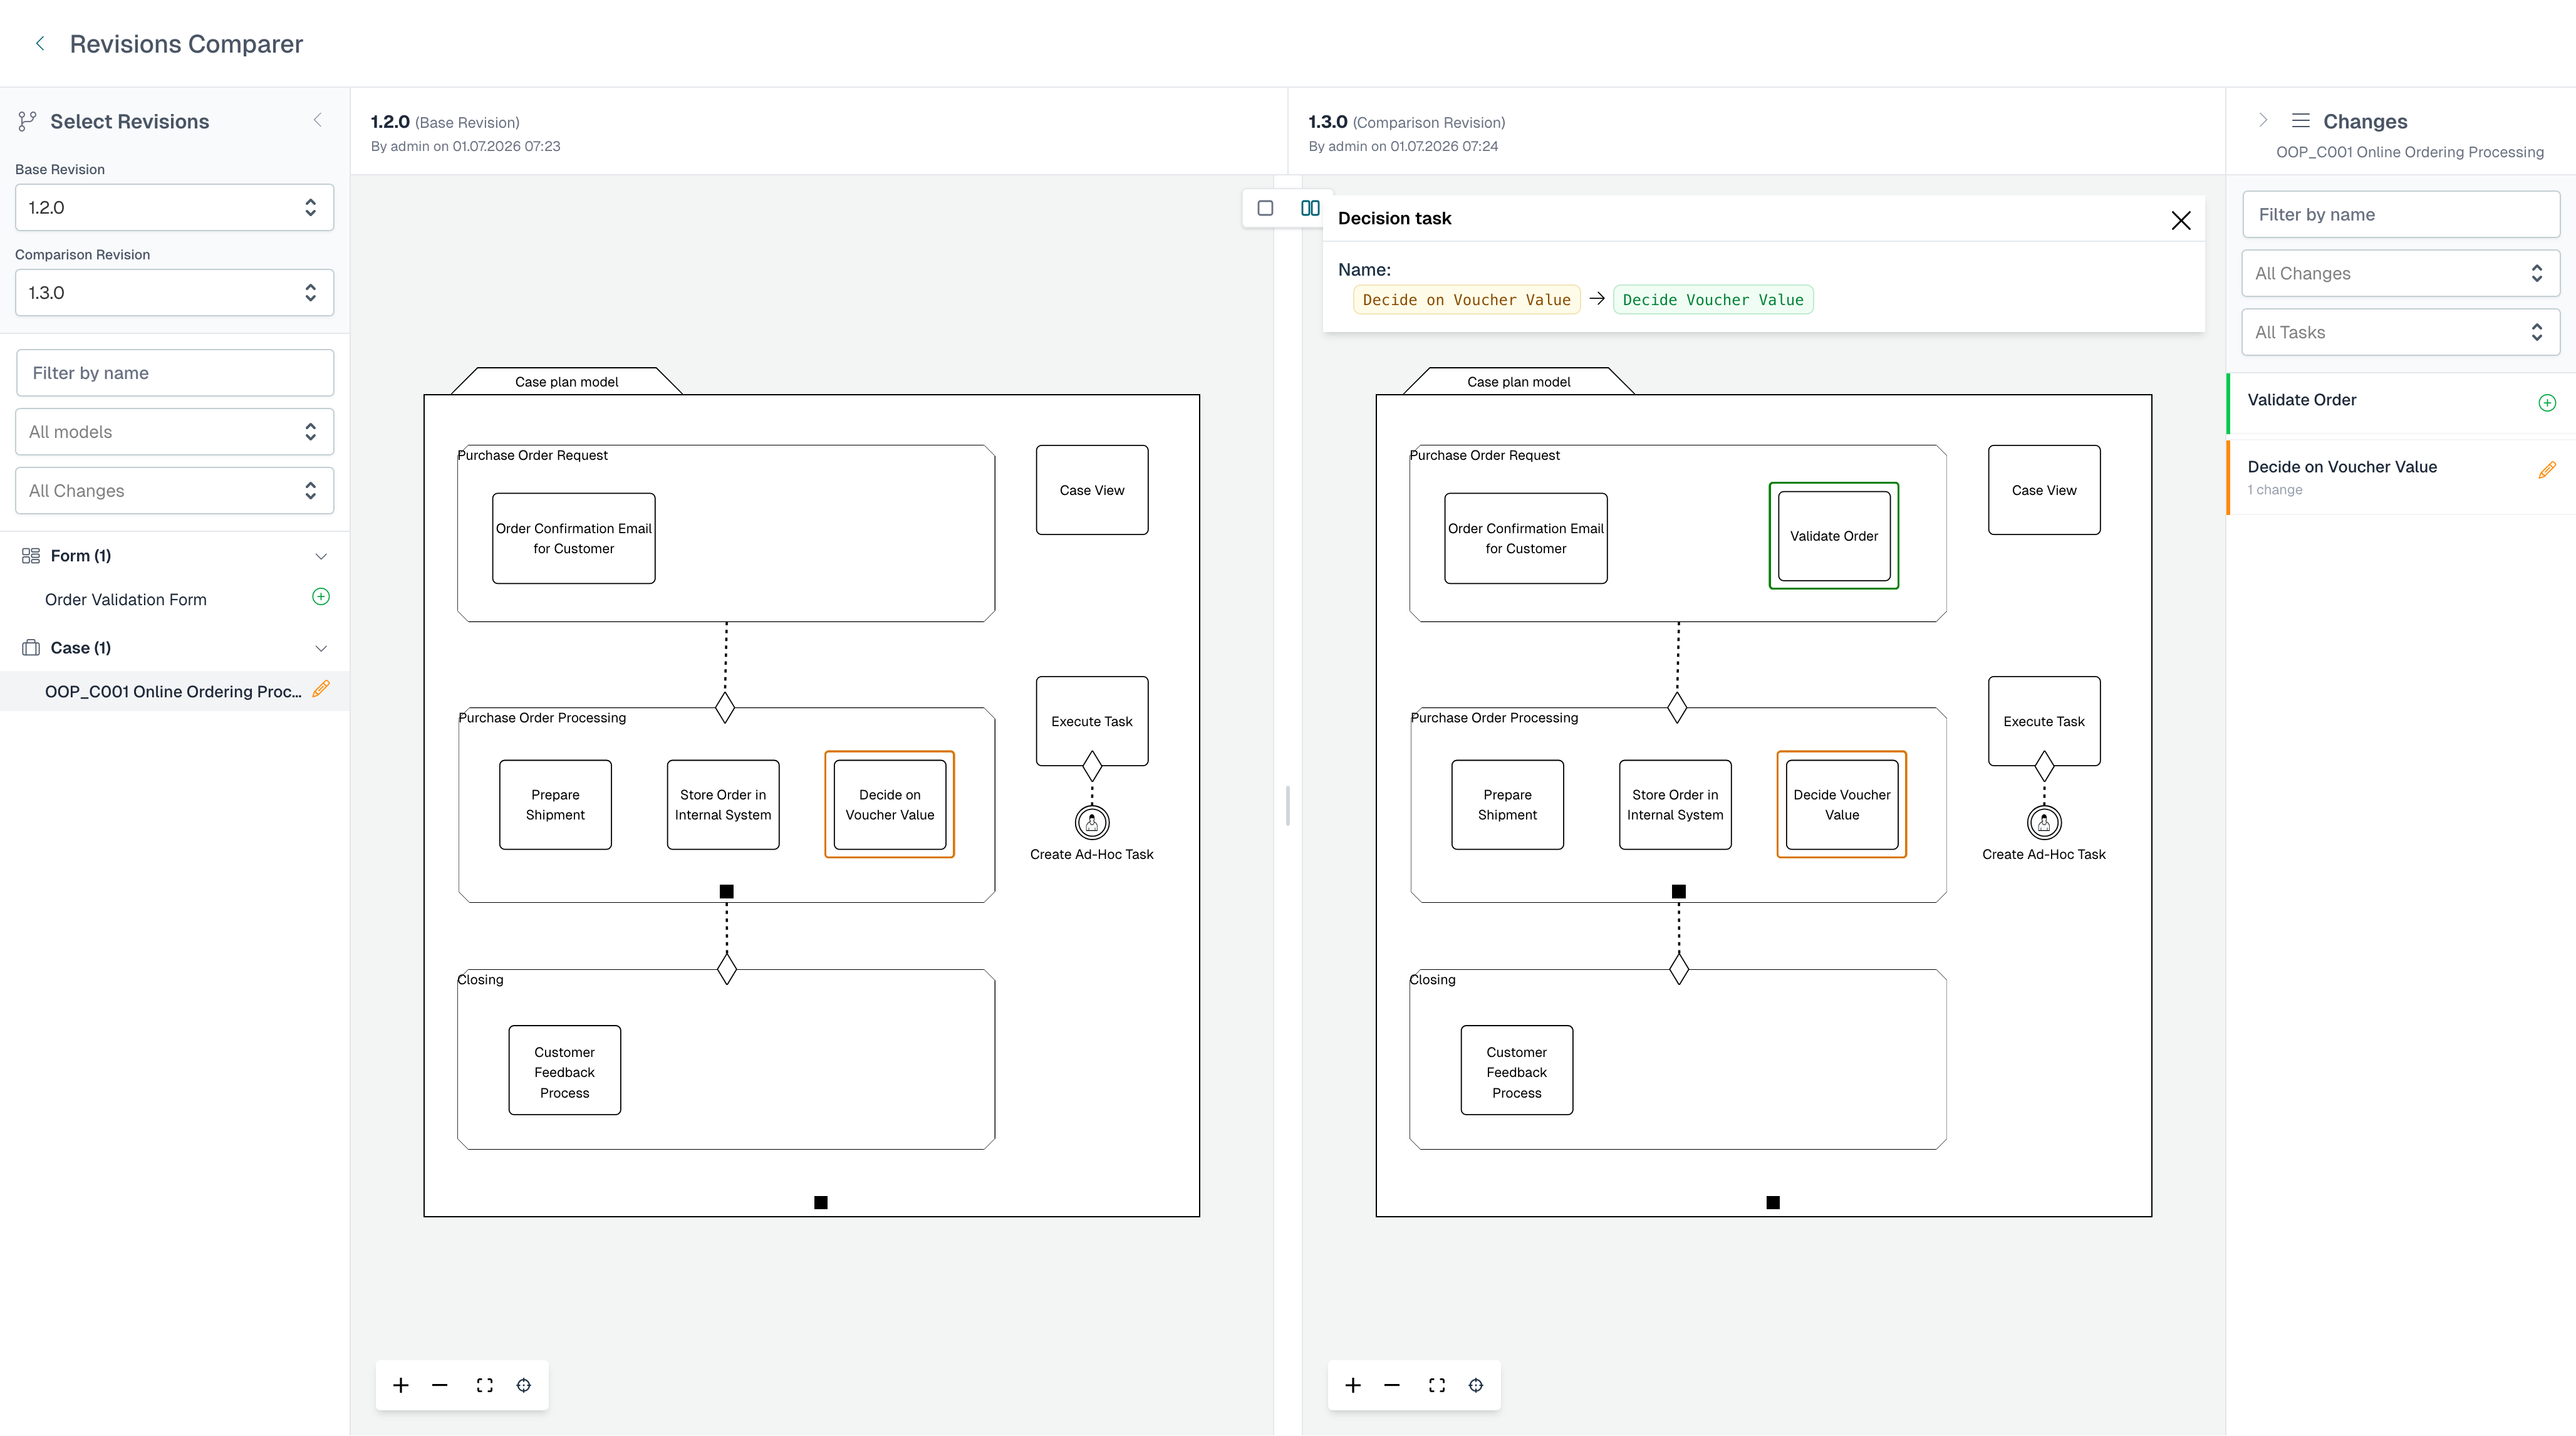Click the Form group icon
The width and height of the screenshot is (2576, 1436).
[x=31, y=556]
